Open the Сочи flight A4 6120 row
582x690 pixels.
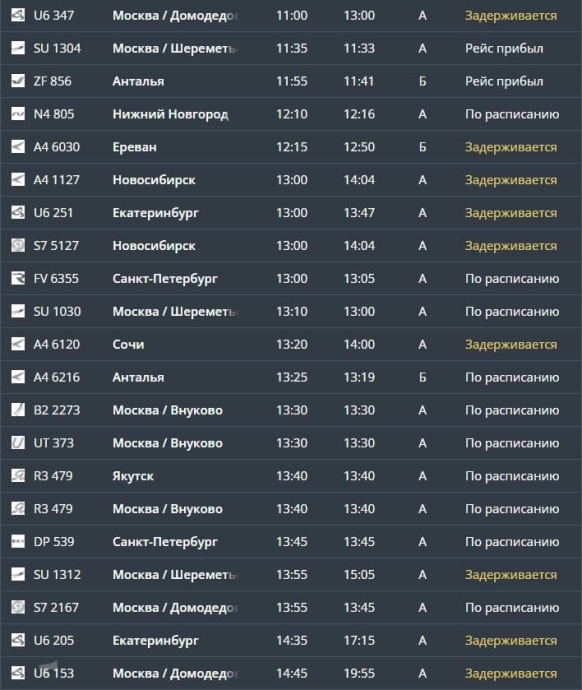(x=291, y=344)
